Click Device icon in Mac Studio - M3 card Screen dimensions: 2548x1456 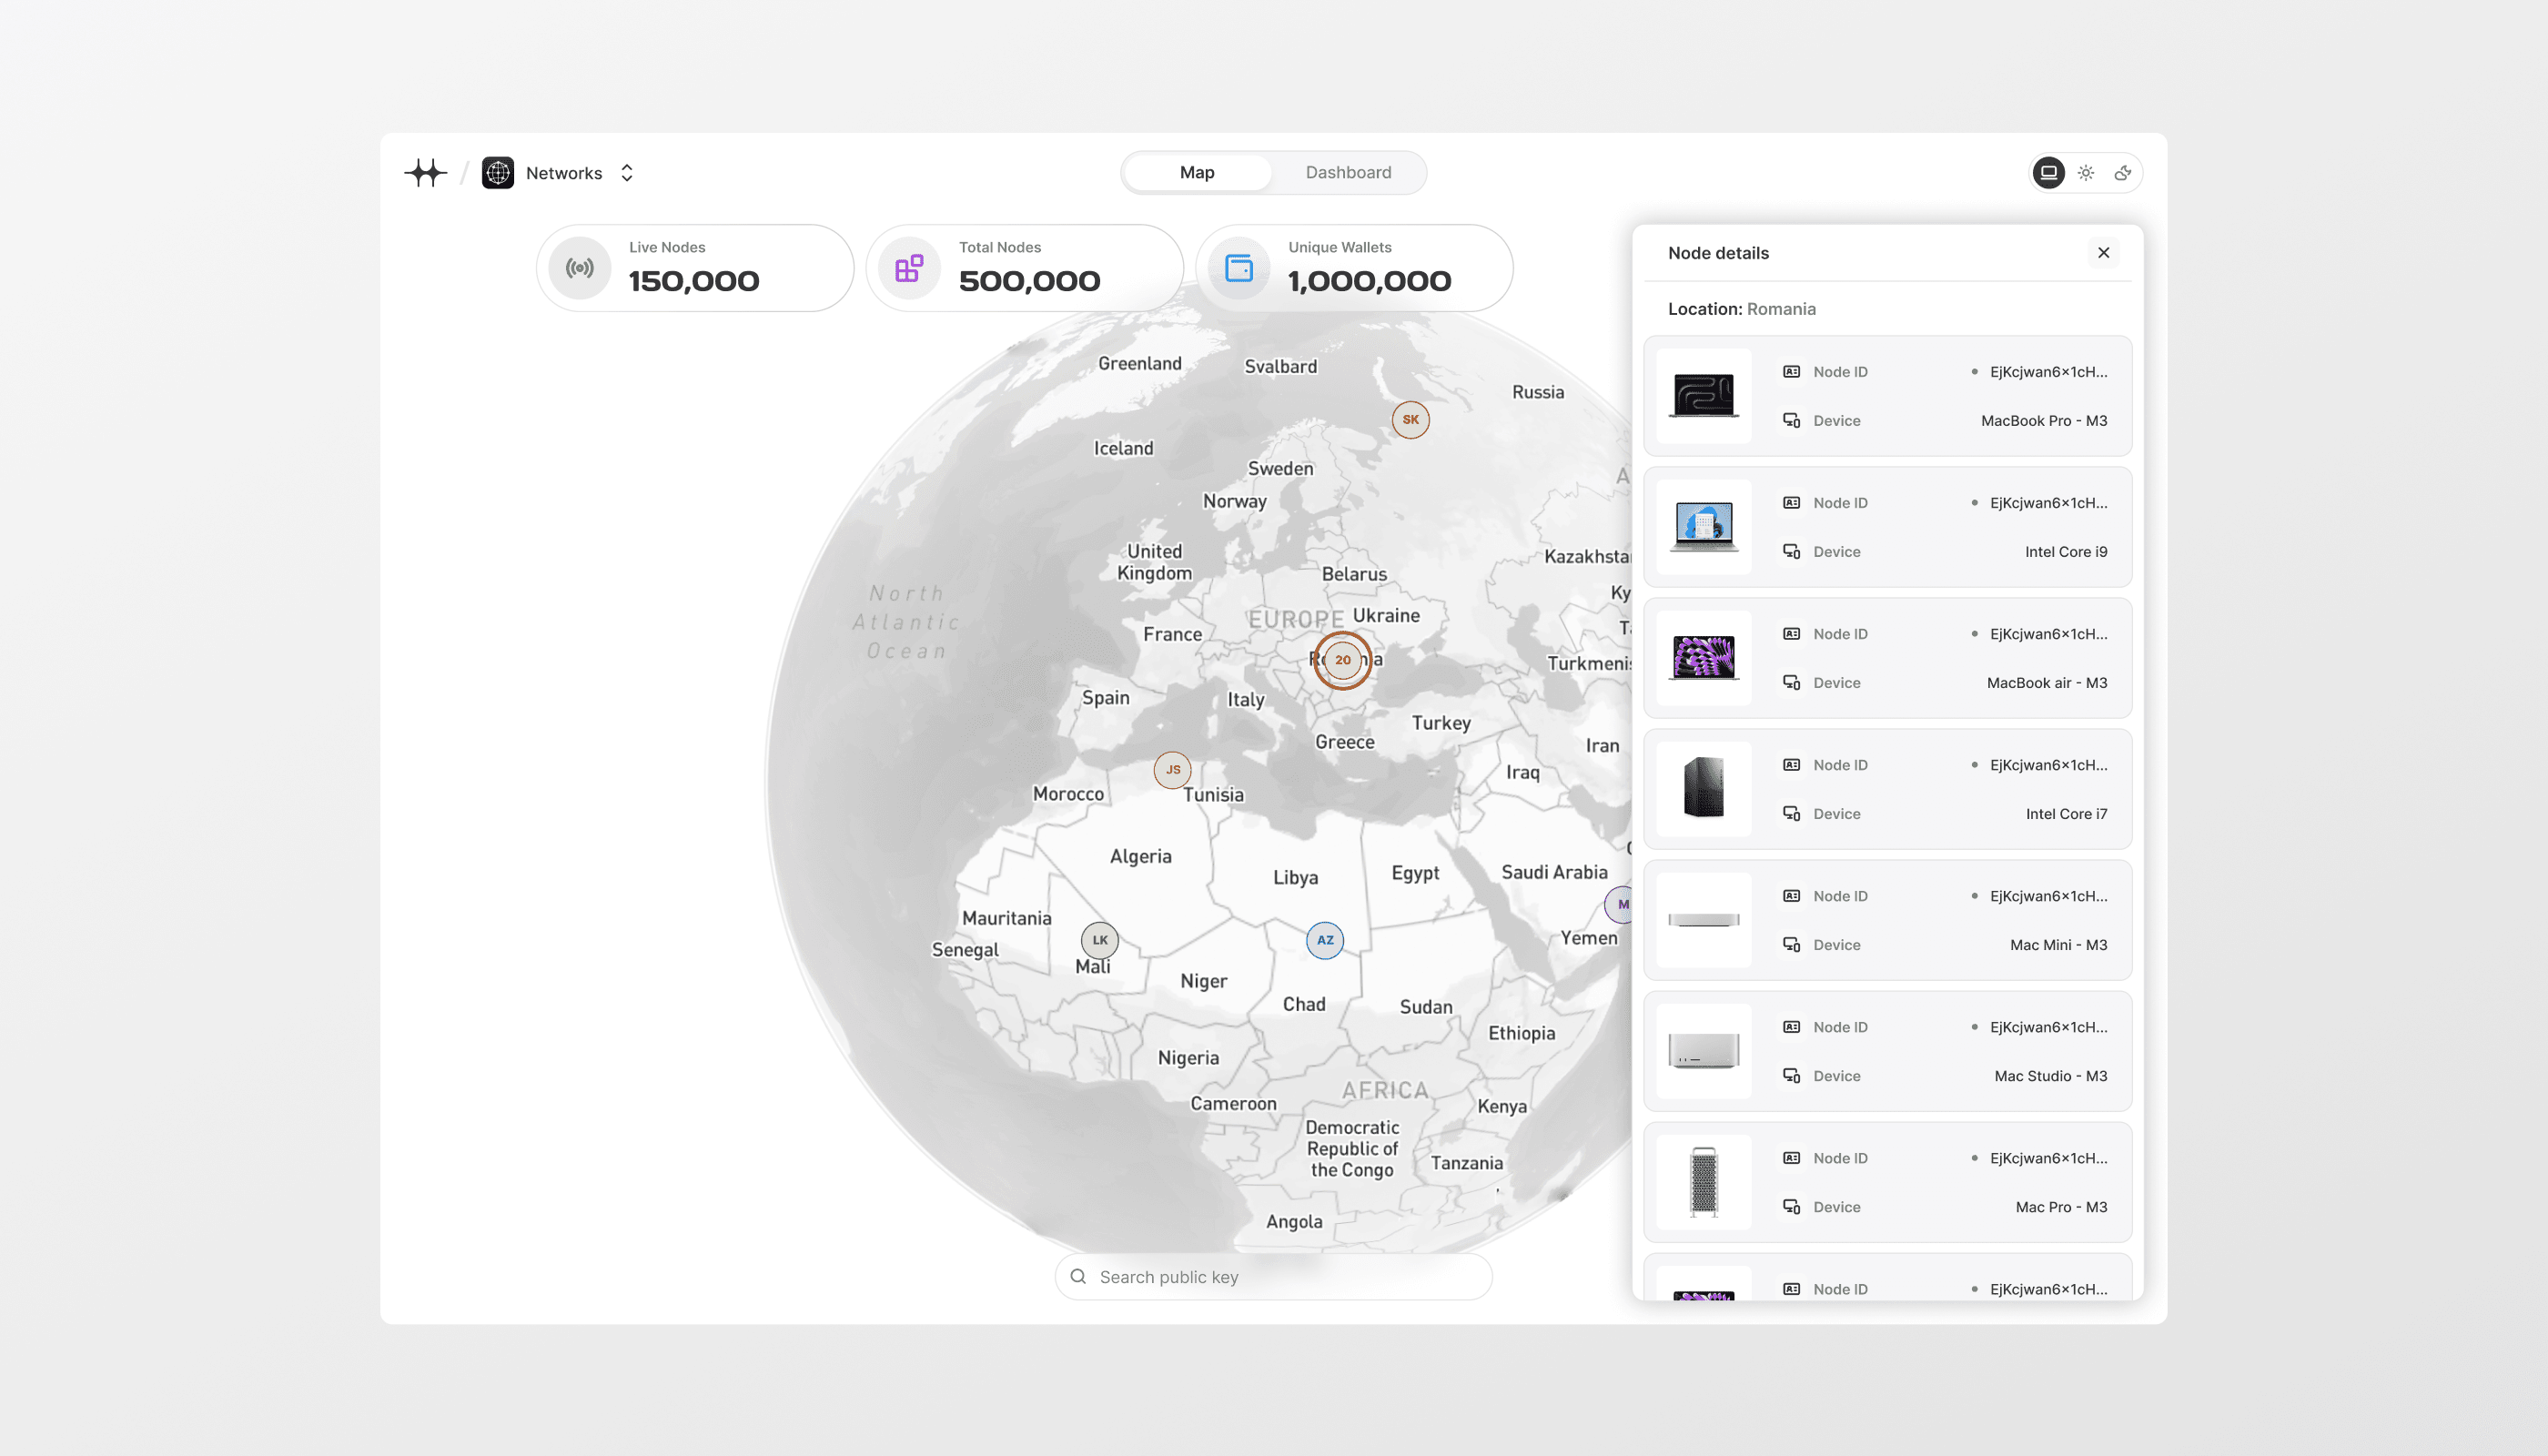(1792, 1076)
